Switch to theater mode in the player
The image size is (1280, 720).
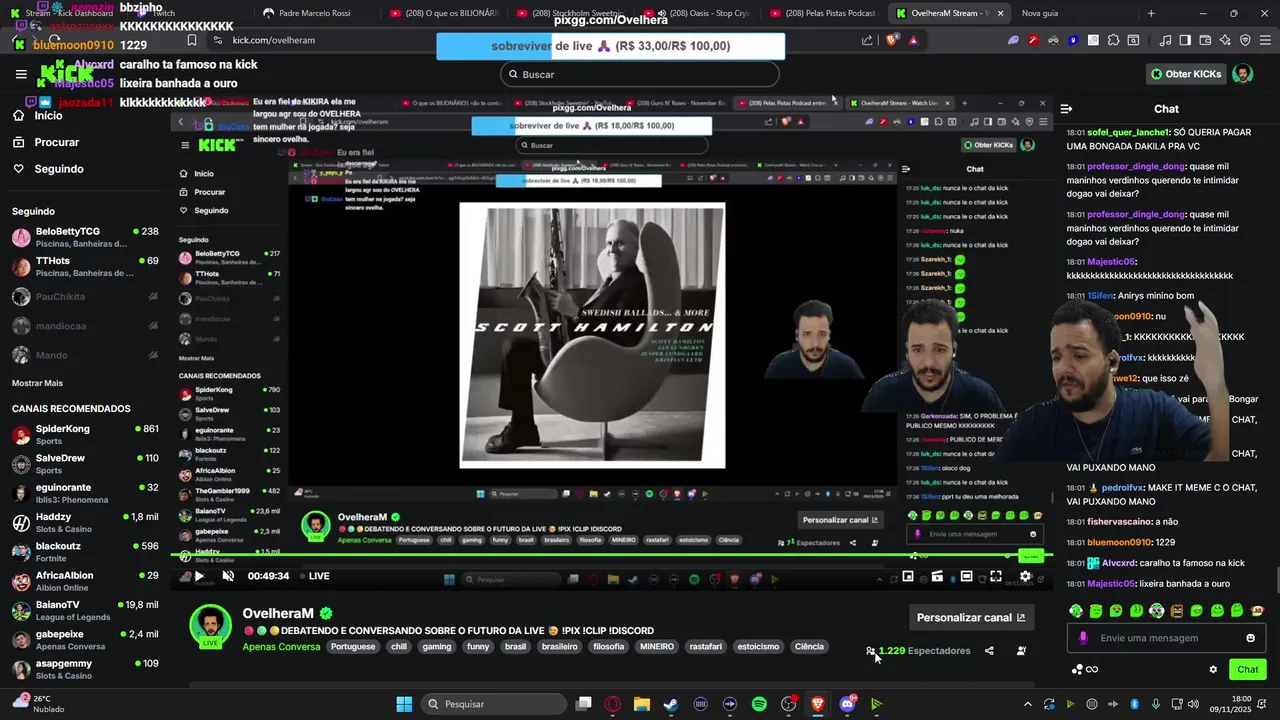(x=966, y=577)
